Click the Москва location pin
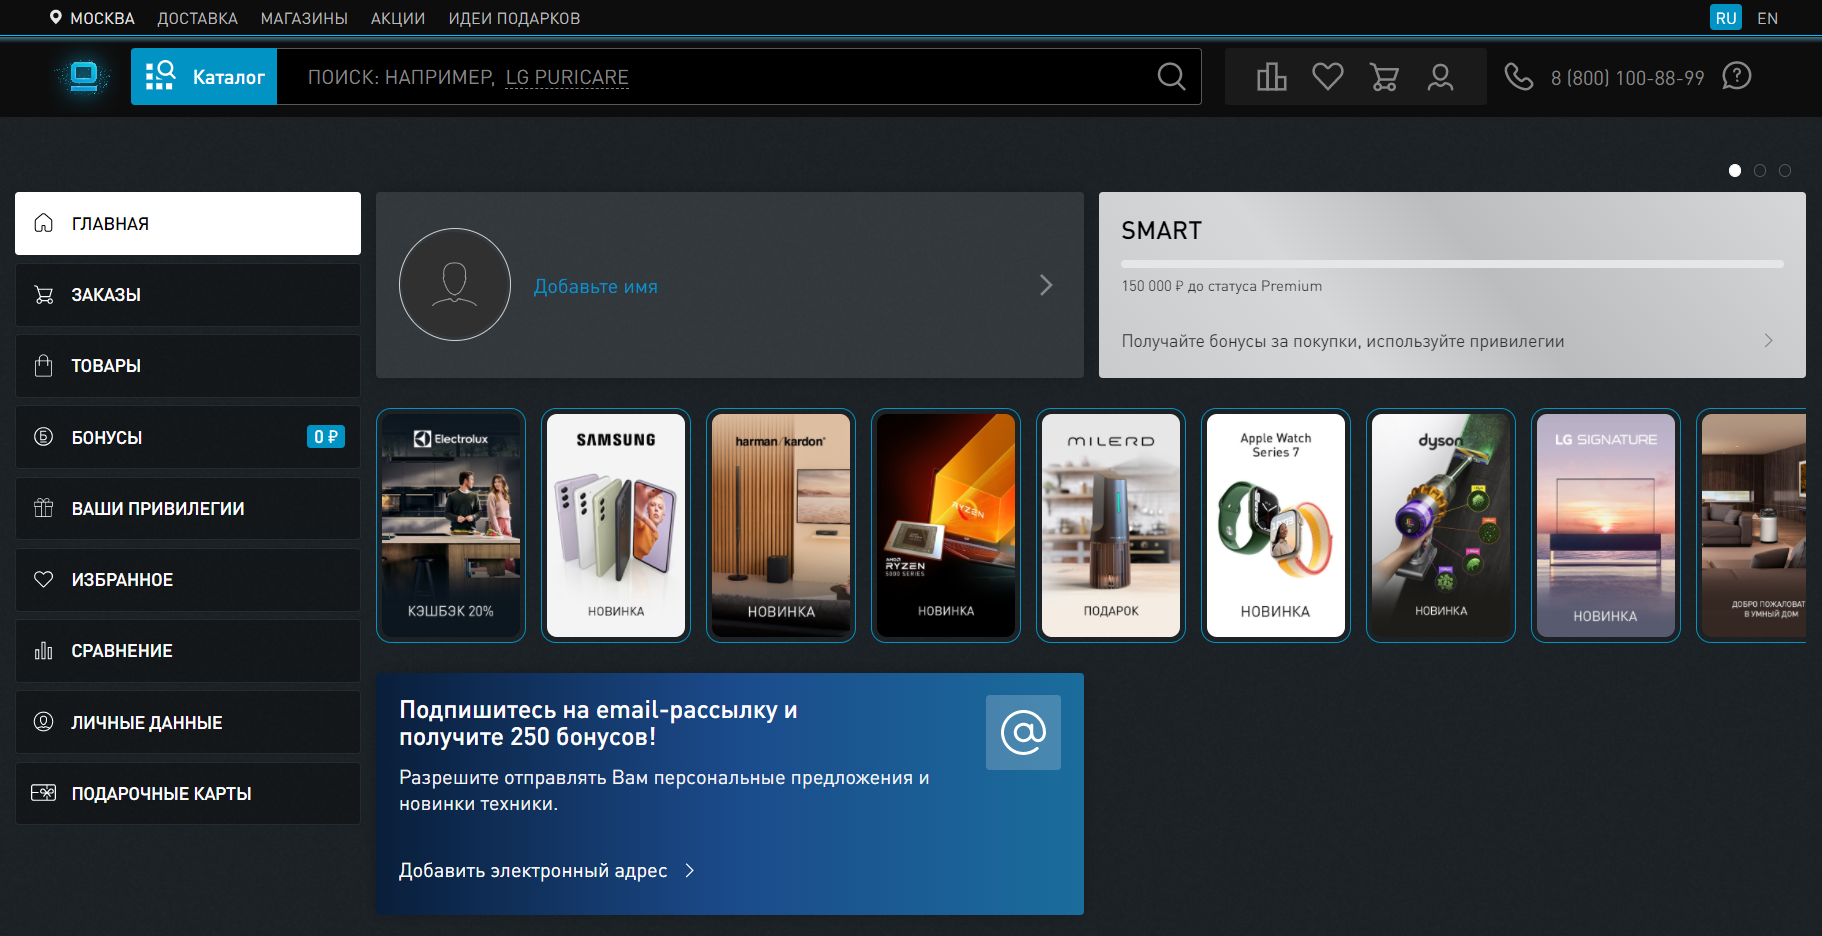This screenshot has width=1822, height=936. click(x=56, y=18)
